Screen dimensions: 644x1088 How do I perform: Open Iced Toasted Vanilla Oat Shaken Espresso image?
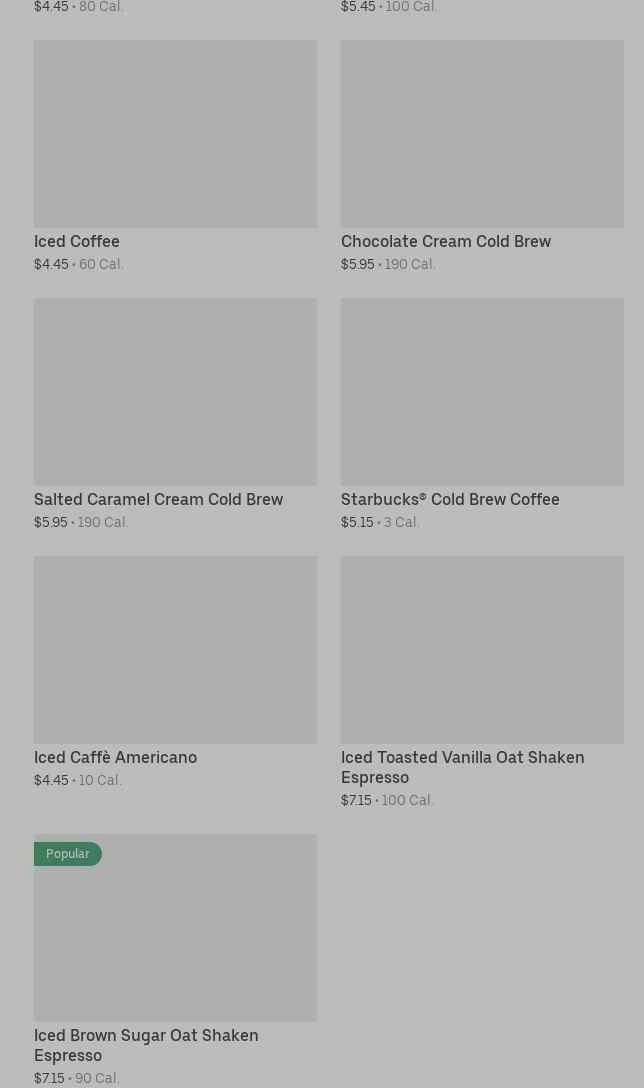pos(482,650)
